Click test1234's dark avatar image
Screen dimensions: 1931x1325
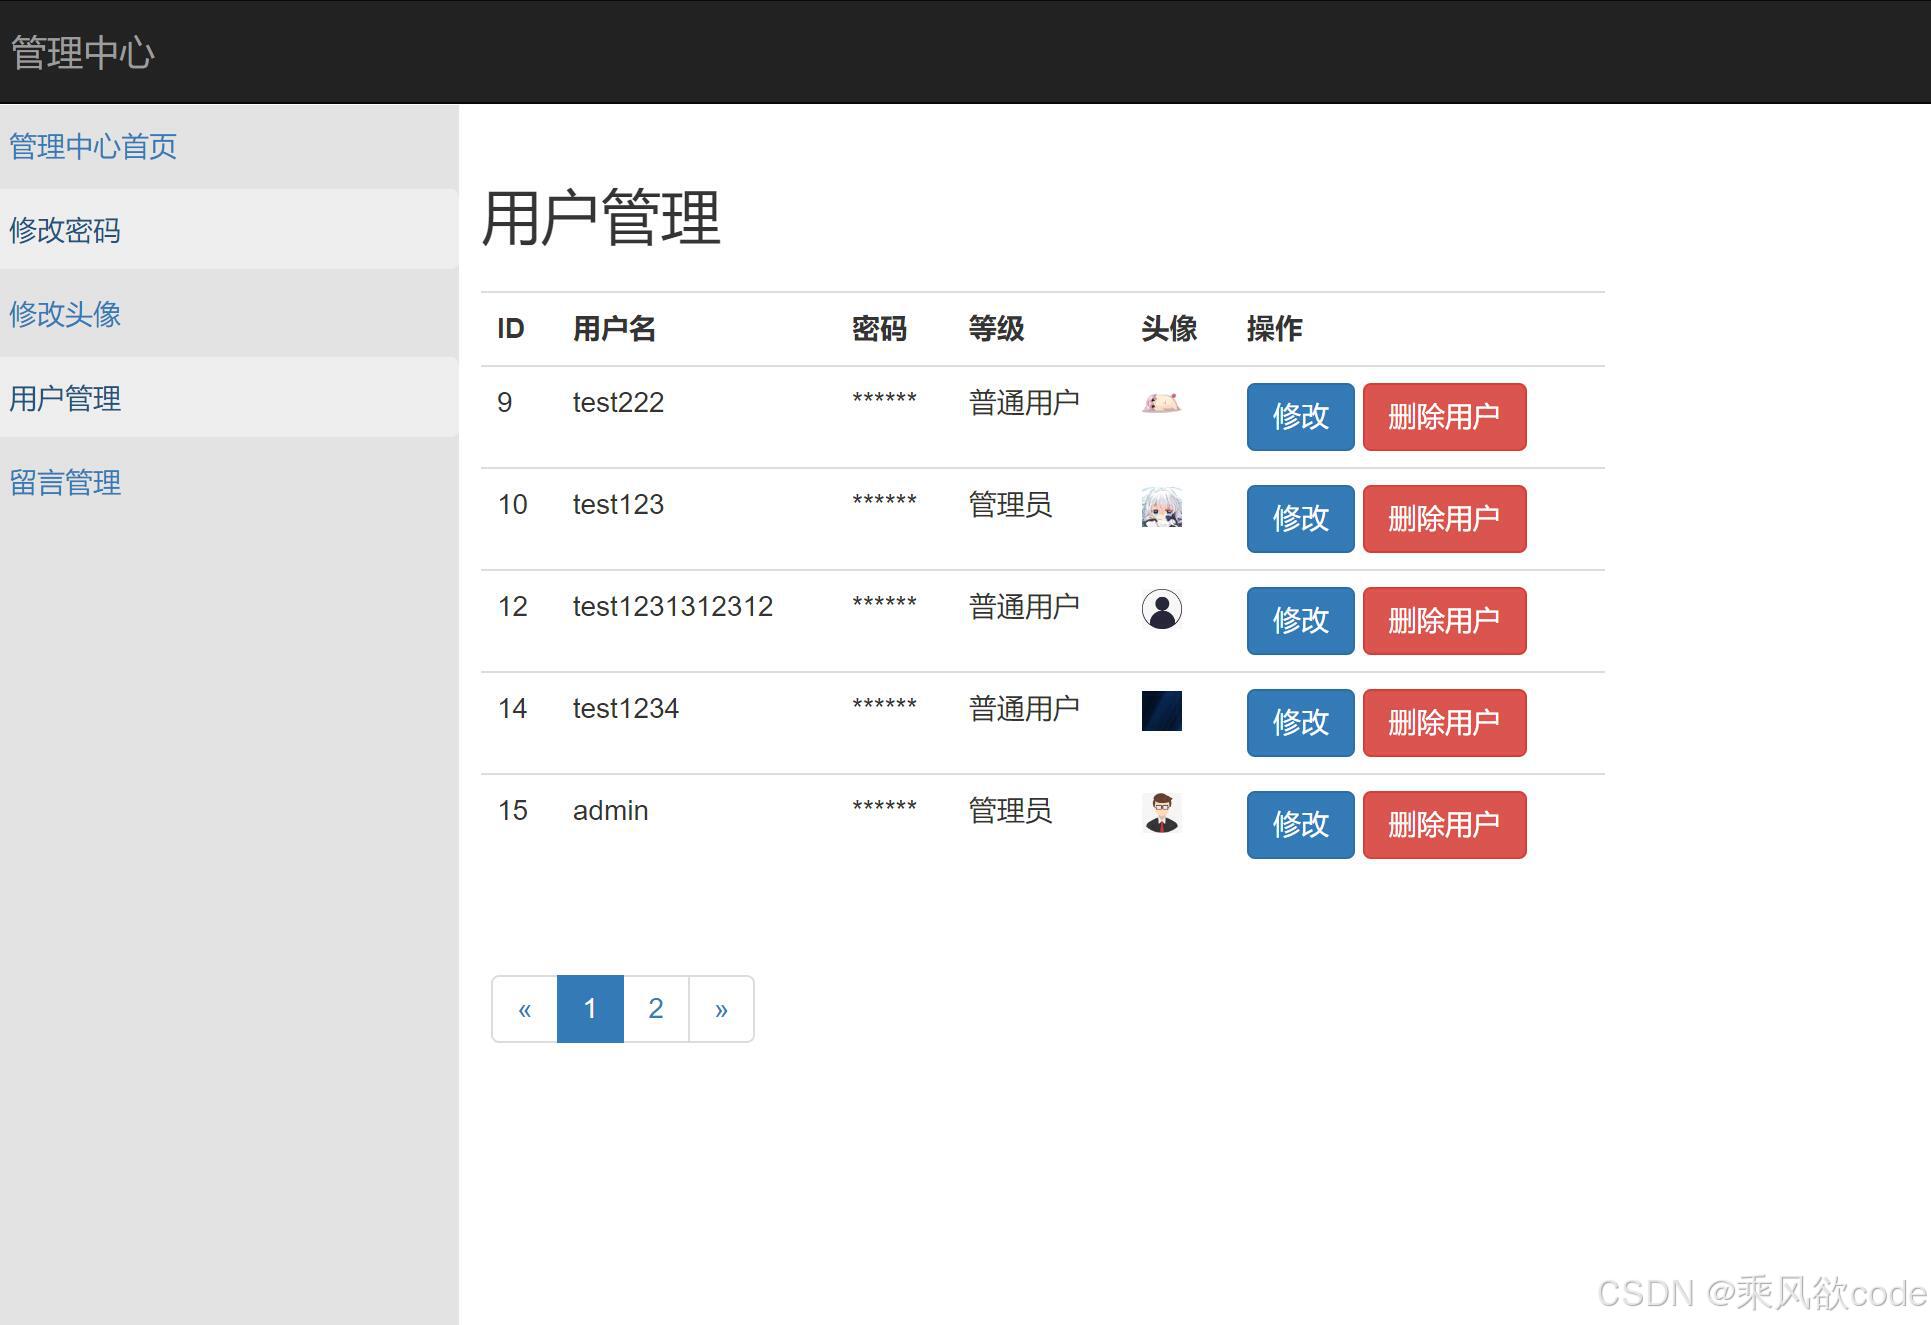(x=1161, y=710)
